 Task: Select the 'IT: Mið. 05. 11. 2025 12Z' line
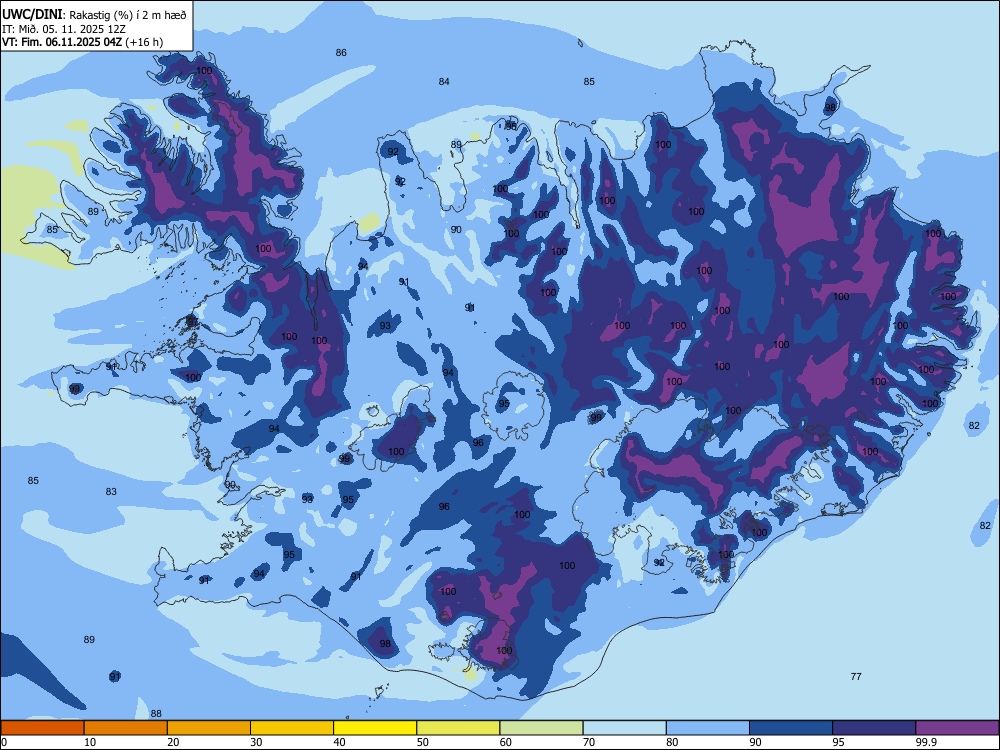(64, 29)
